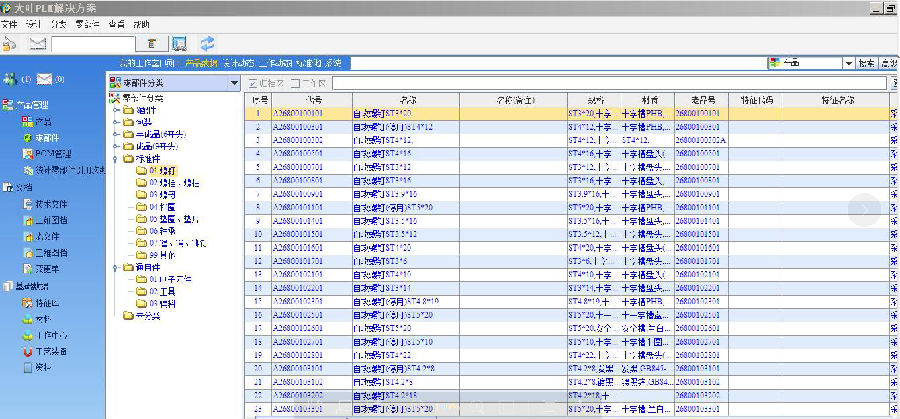Click the envelope mail icon in toolbar
The height and width of the screenshot is (419, 900).
point(38,43)
